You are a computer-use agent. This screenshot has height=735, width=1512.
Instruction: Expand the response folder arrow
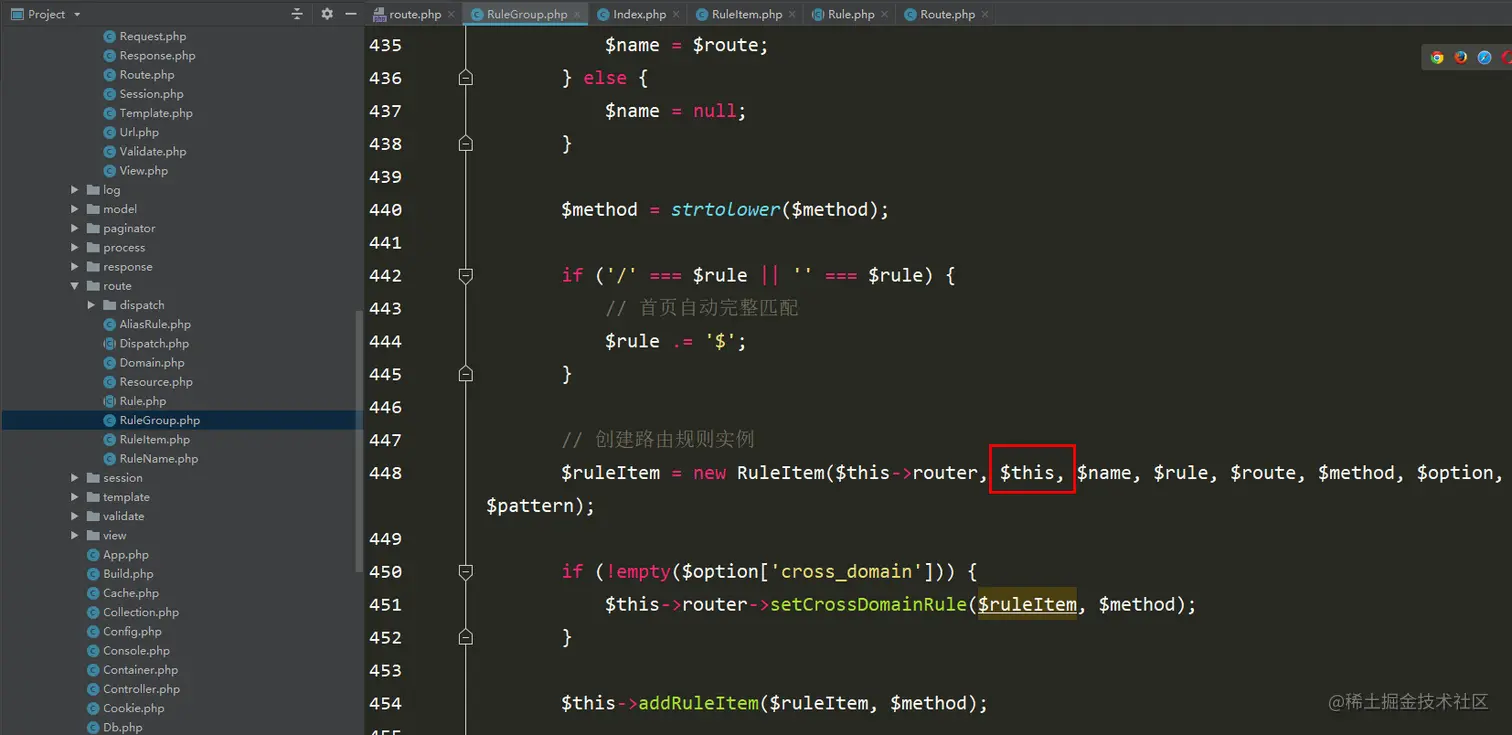[x=75, y=267]
